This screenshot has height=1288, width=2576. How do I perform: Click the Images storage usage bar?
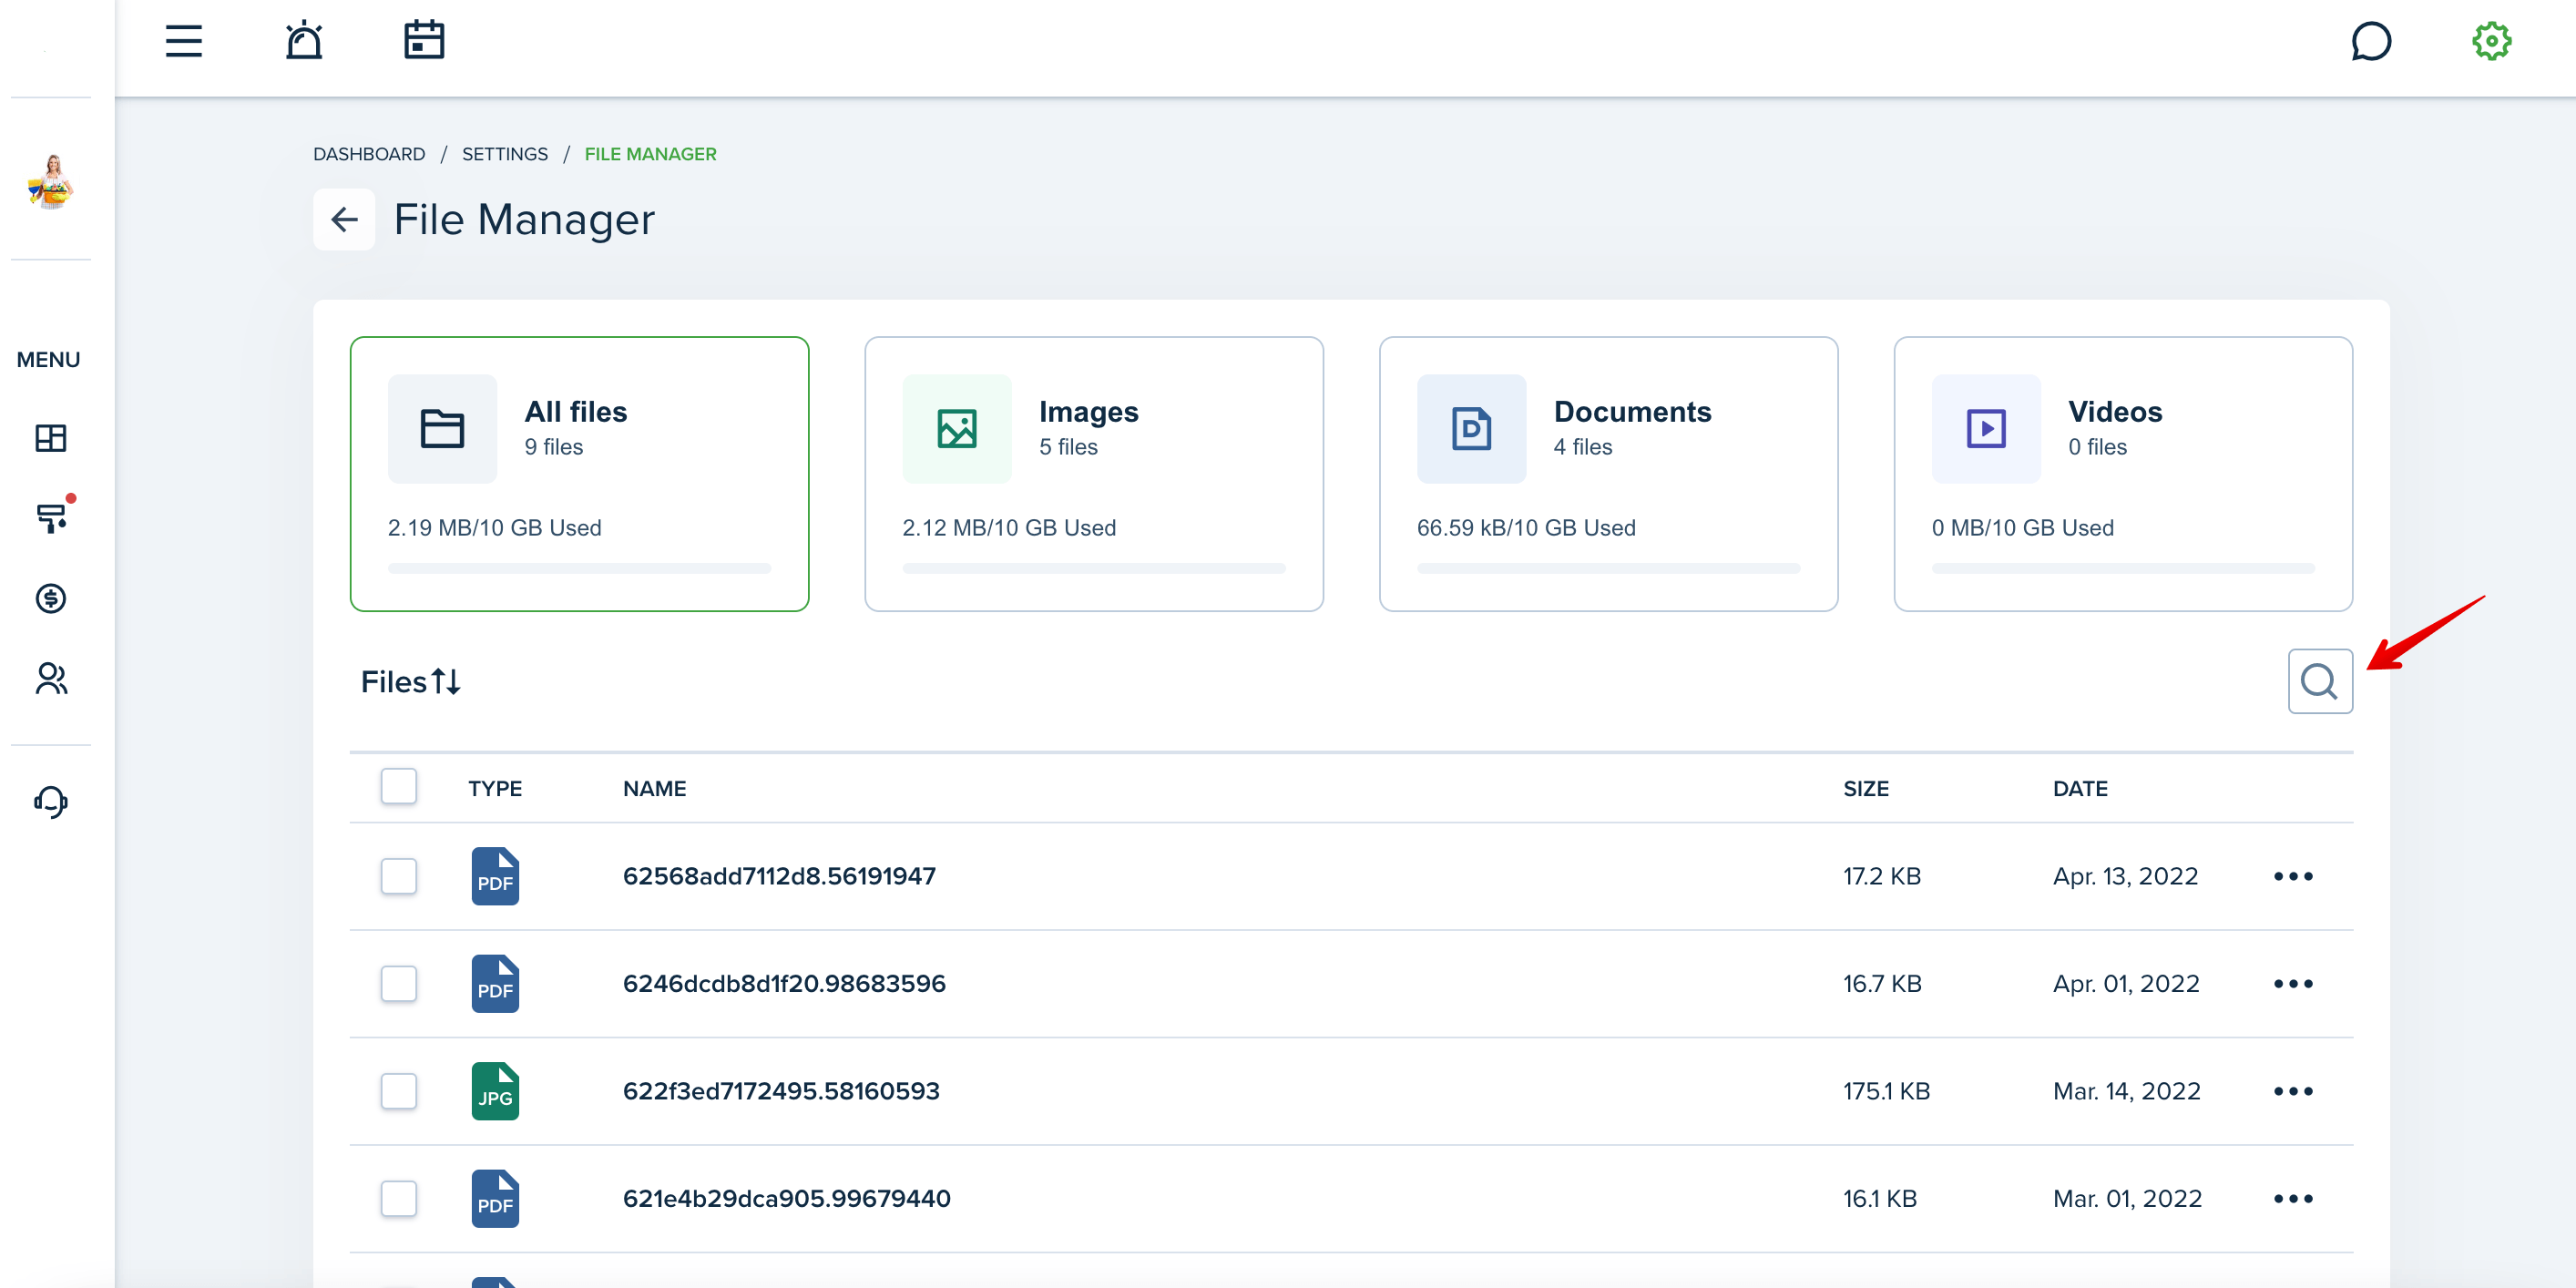pos(1094,568)
